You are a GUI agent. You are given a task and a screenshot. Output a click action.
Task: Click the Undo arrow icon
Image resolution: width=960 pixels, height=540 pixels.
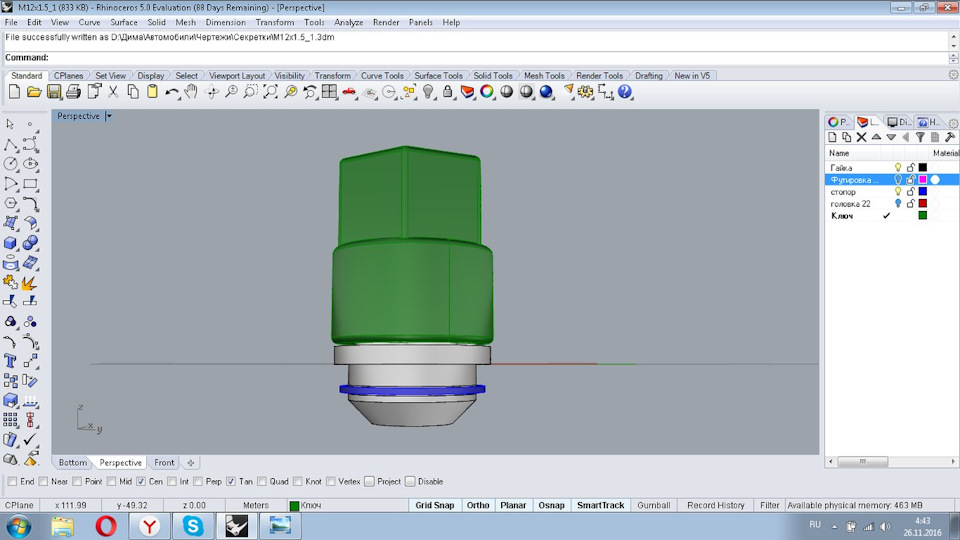pos(172,92)
